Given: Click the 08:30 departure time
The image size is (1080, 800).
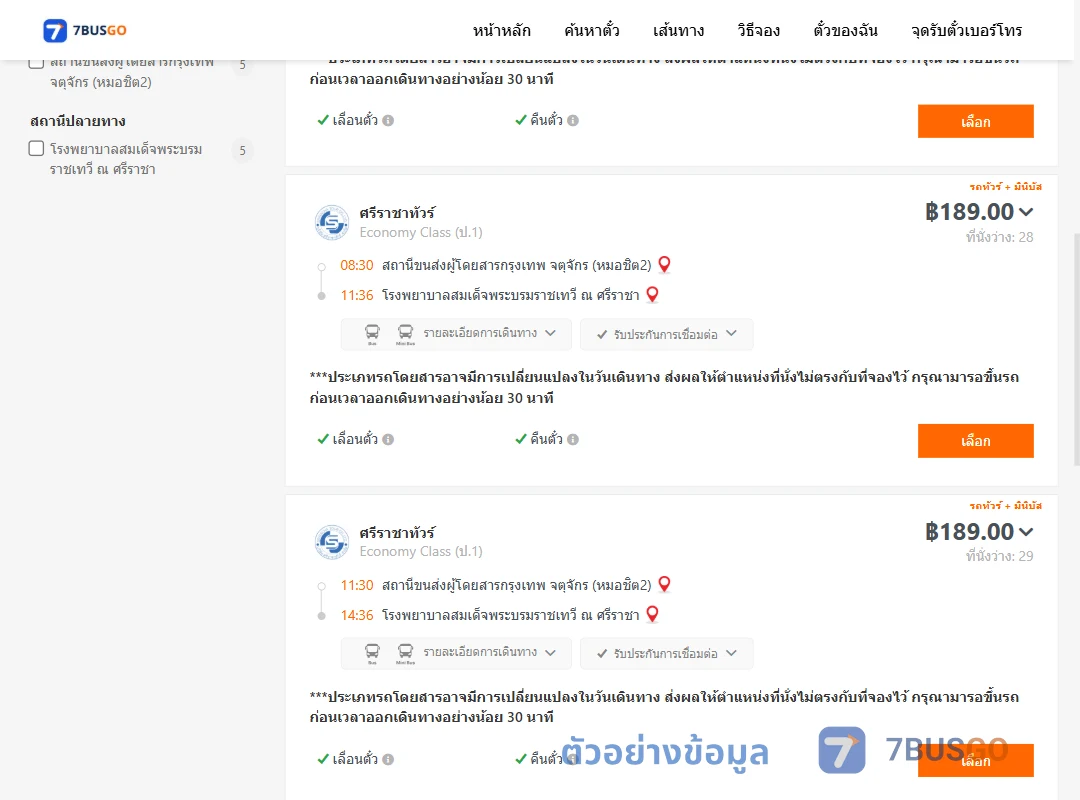Looking at the screenshot, I should 357,265.
